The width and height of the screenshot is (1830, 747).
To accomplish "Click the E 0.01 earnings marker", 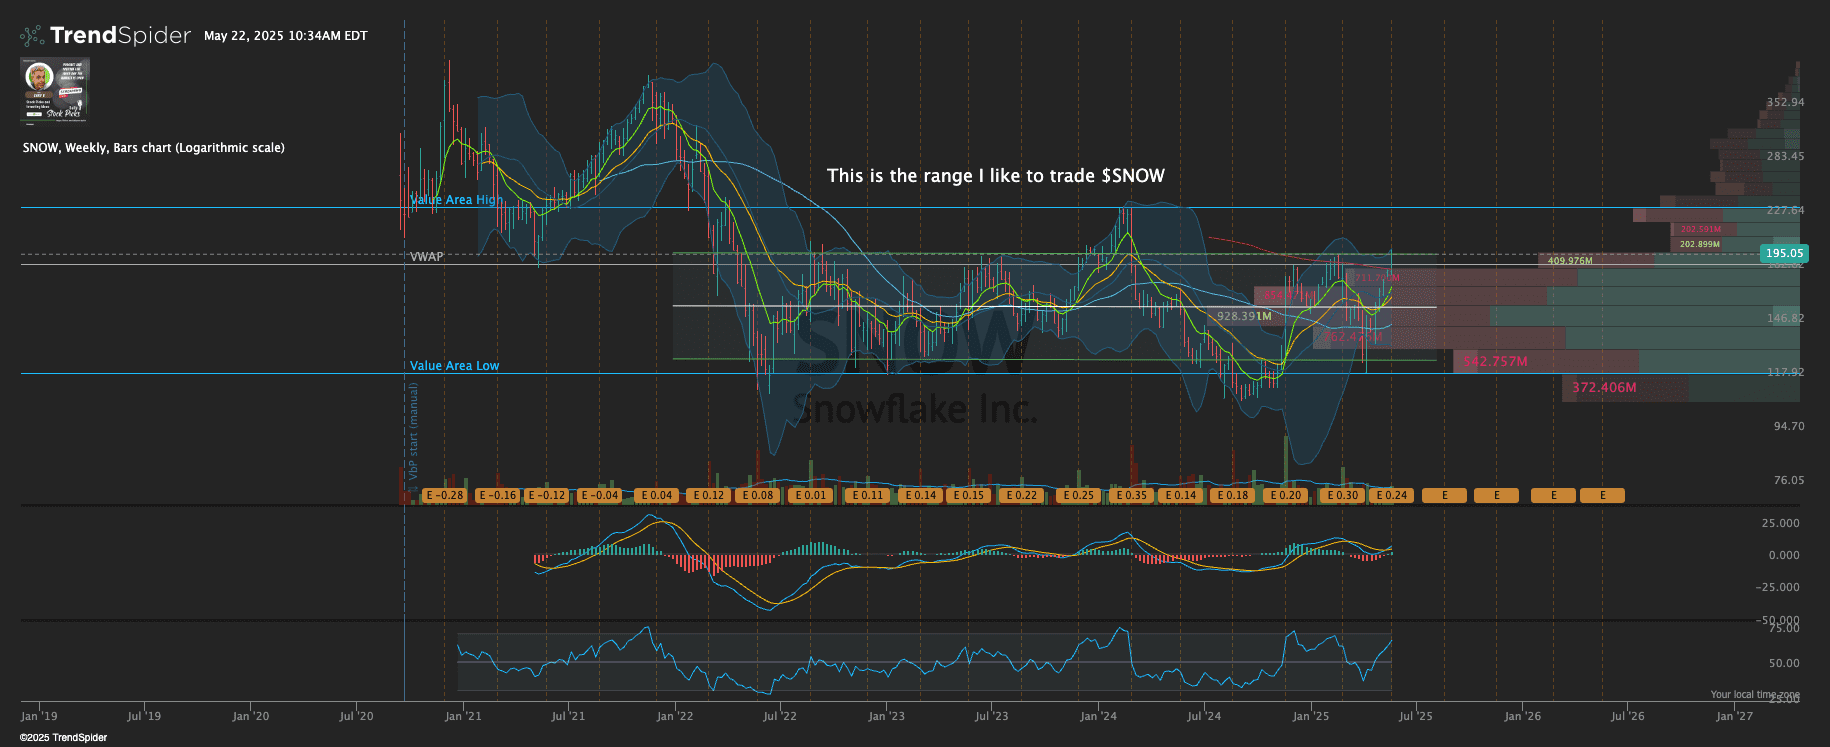I will click(x=811, y=495).
